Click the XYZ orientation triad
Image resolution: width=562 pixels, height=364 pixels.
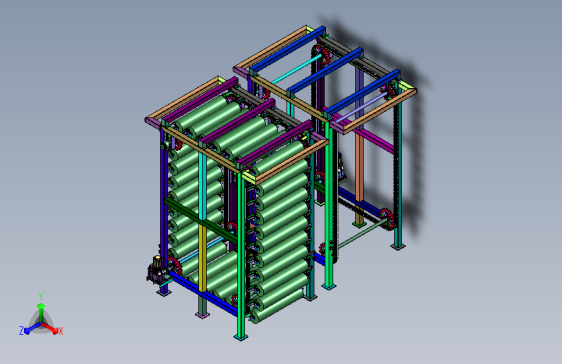click(41, 315)
